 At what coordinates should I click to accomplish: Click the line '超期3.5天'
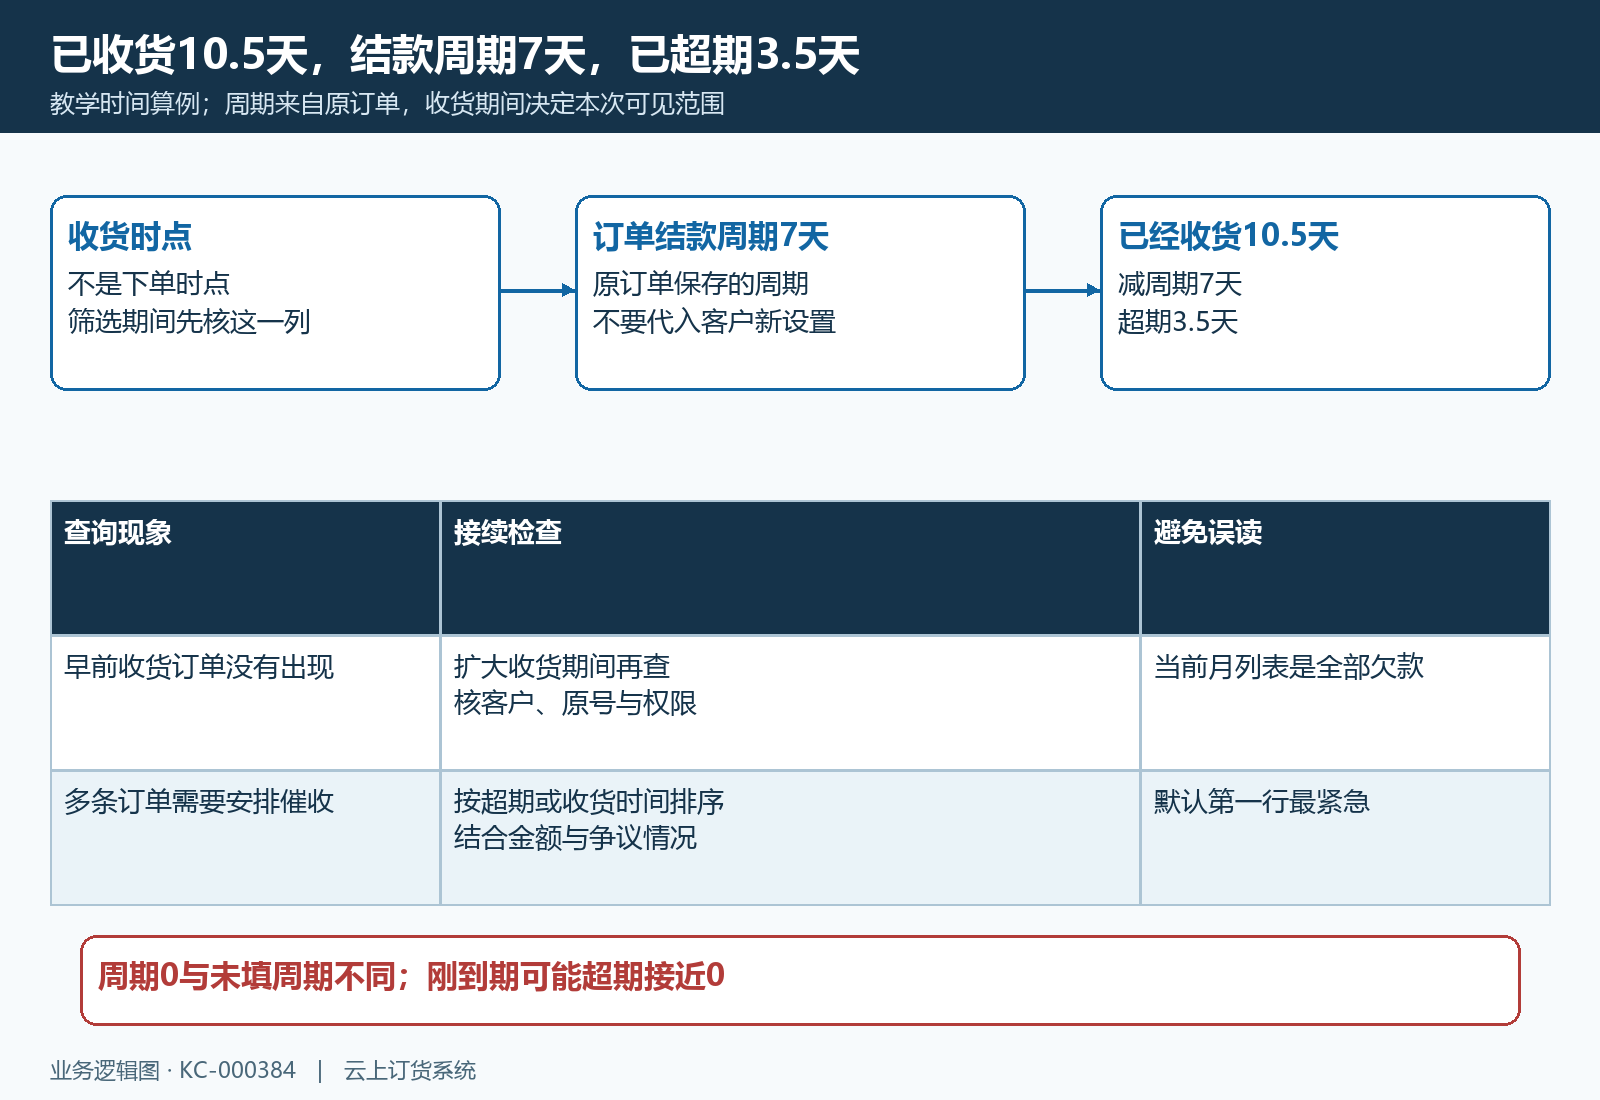pos(1178,322)
